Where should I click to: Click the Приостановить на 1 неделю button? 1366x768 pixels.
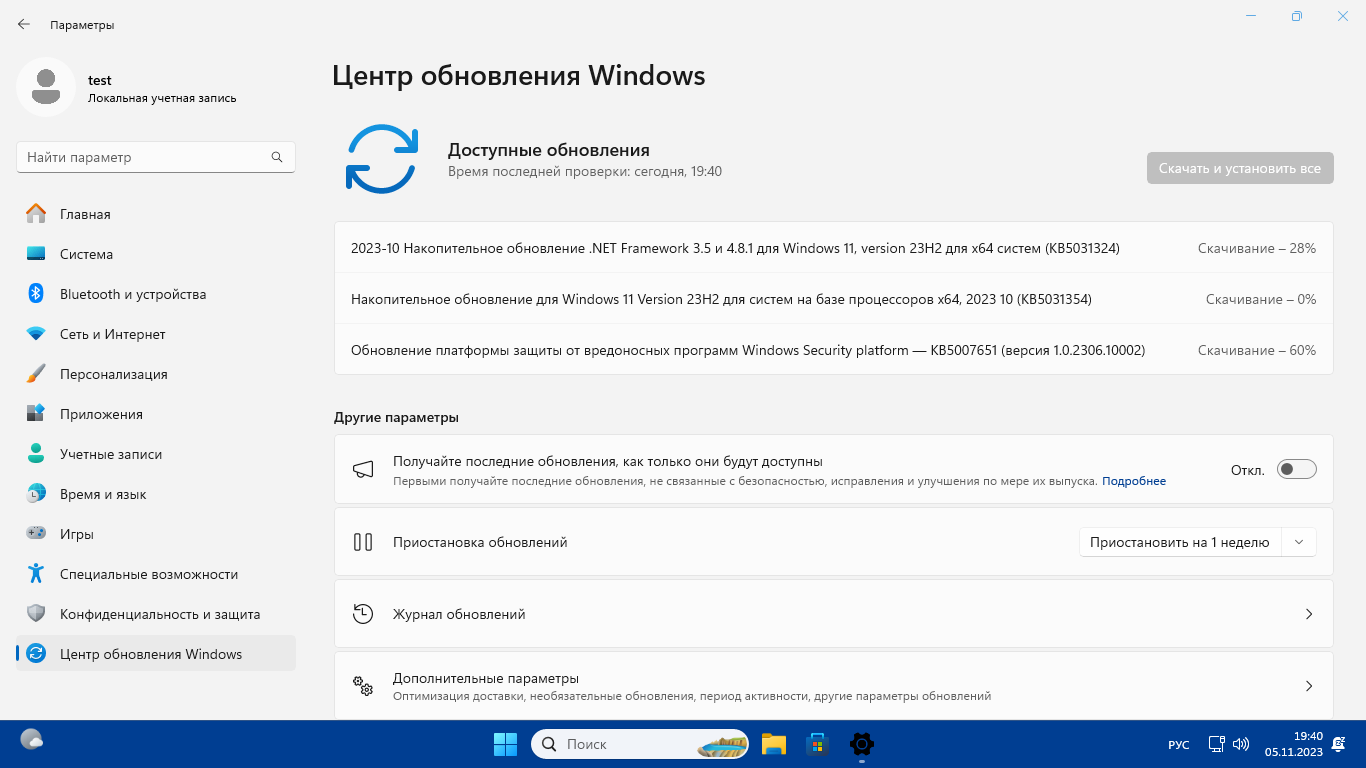(x=1179, y=542)
